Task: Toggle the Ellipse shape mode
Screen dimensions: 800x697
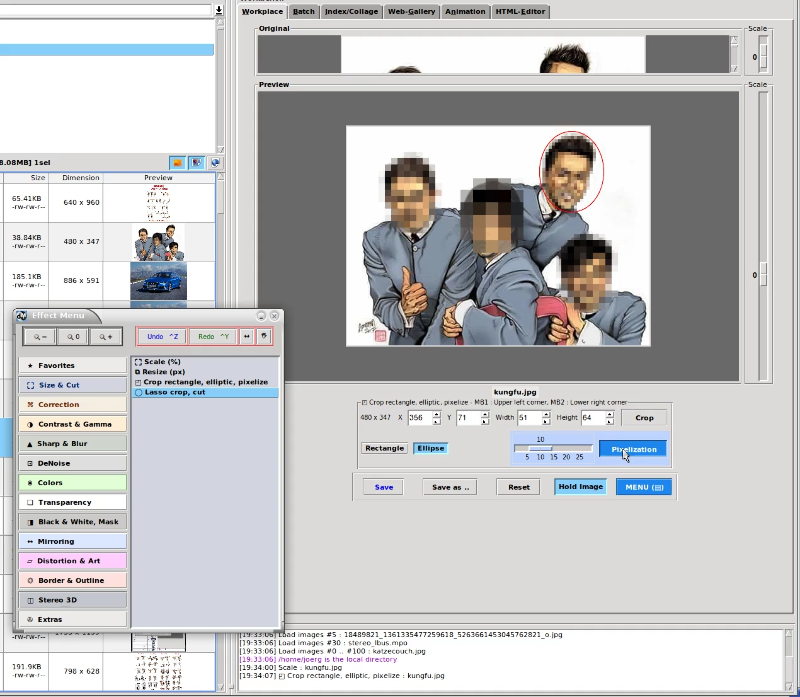Action: pos(431,448)
